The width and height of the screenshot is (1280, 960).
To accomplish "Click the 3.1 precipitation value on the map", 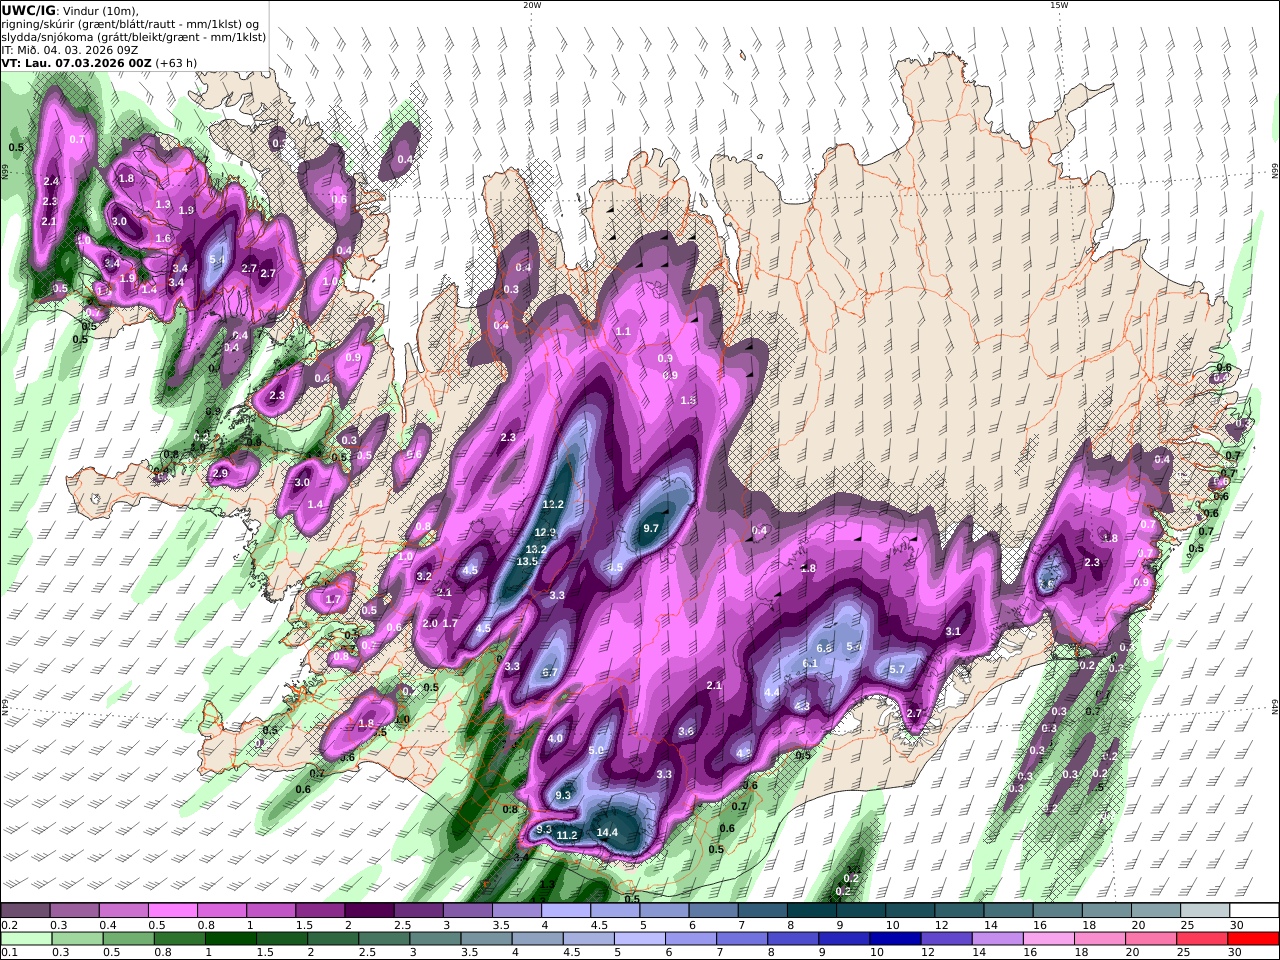I will [953, 631].
